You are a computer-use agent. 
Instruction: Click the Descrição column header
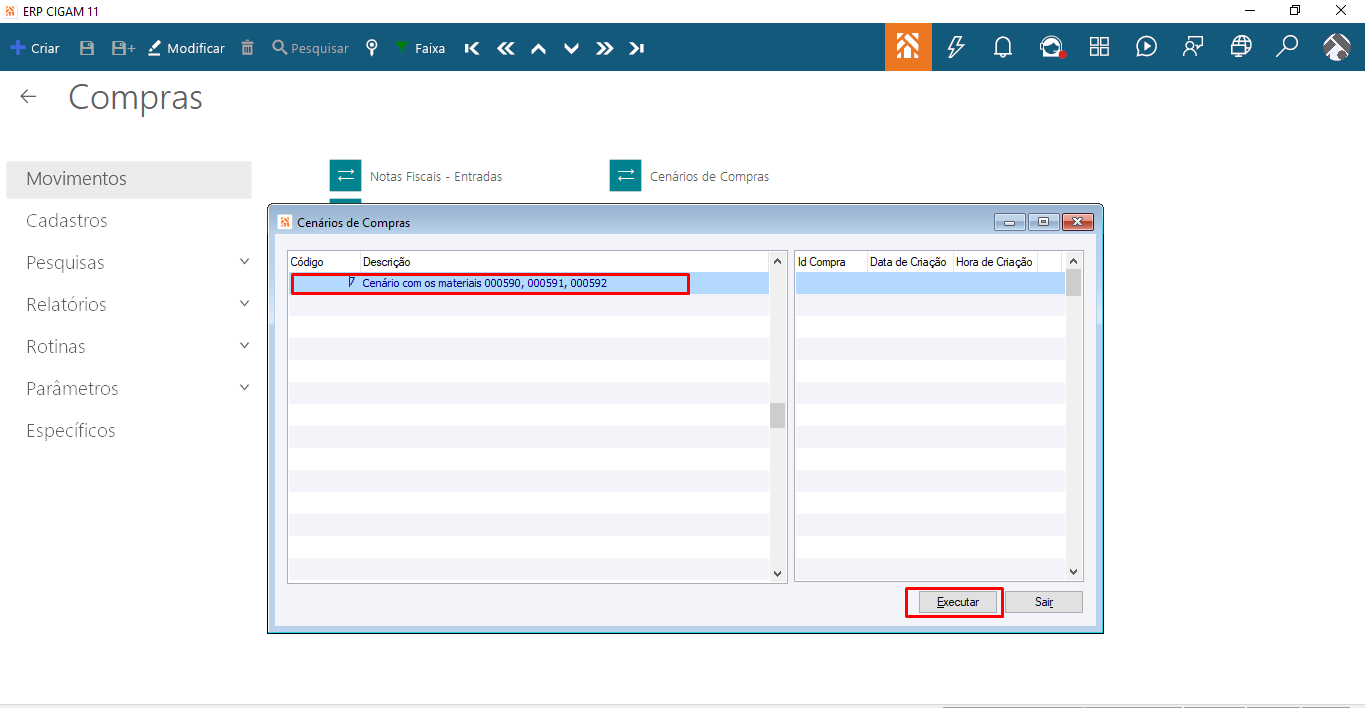click(x=565, y=262)
